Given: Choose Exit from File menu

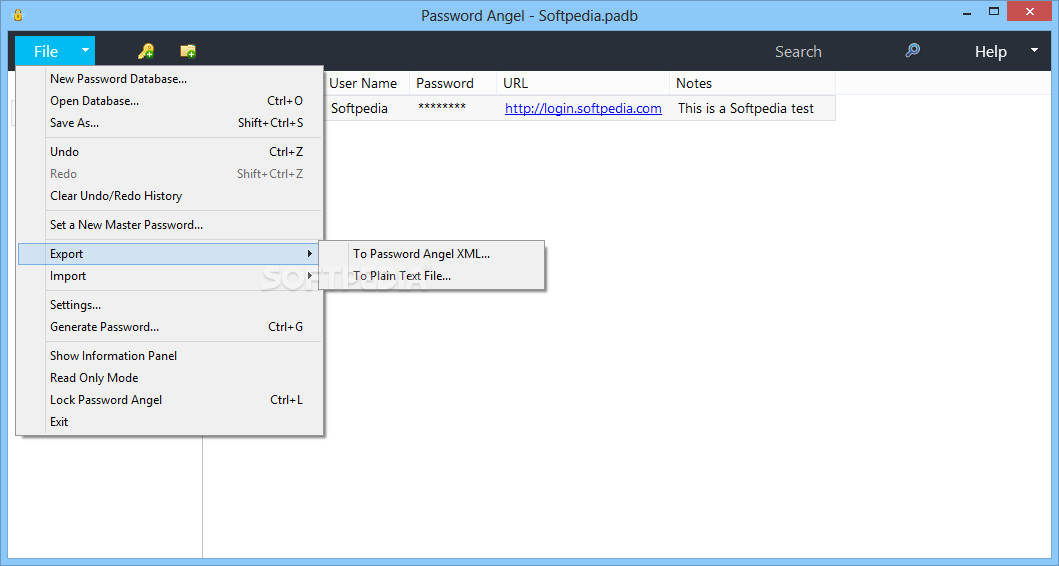Looking at the screenshot, I should 170,421.
